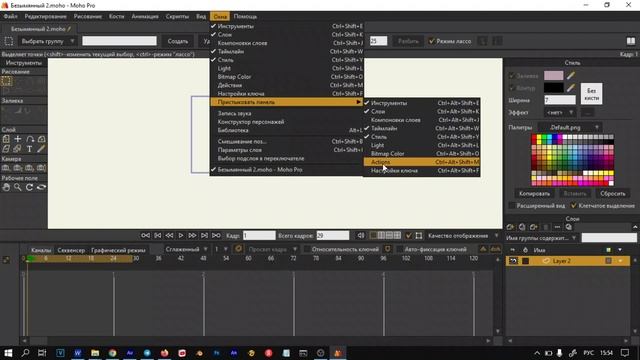Open the Файл menu
Viewport: 640px width, 360px height.
click(11, 16)
